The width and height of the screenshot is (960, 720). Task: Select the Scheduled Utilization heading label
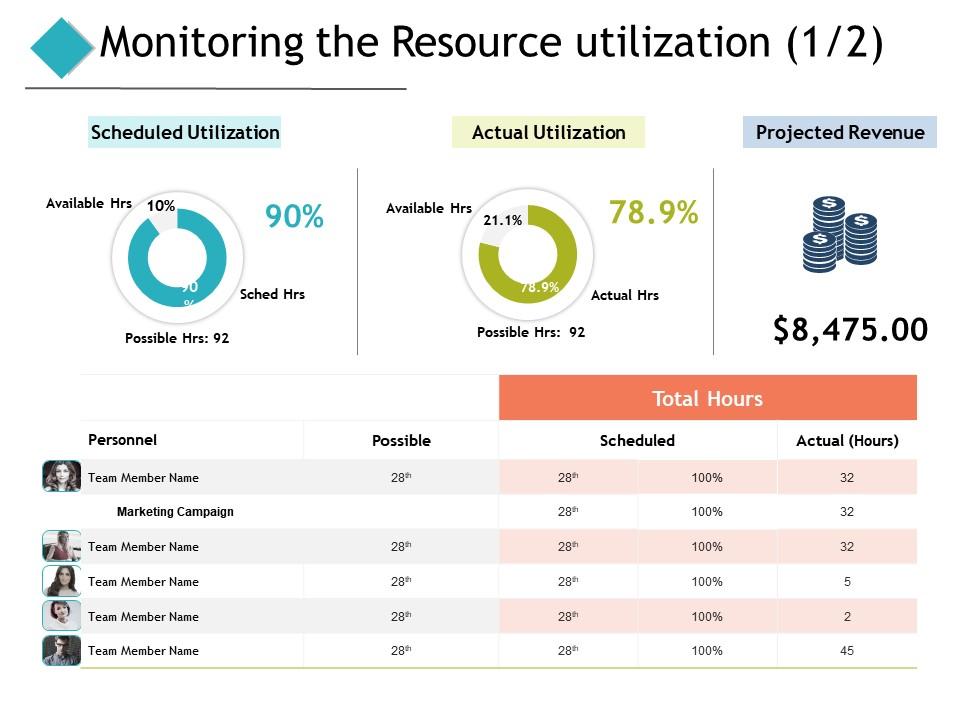click(x=185, y=132)
